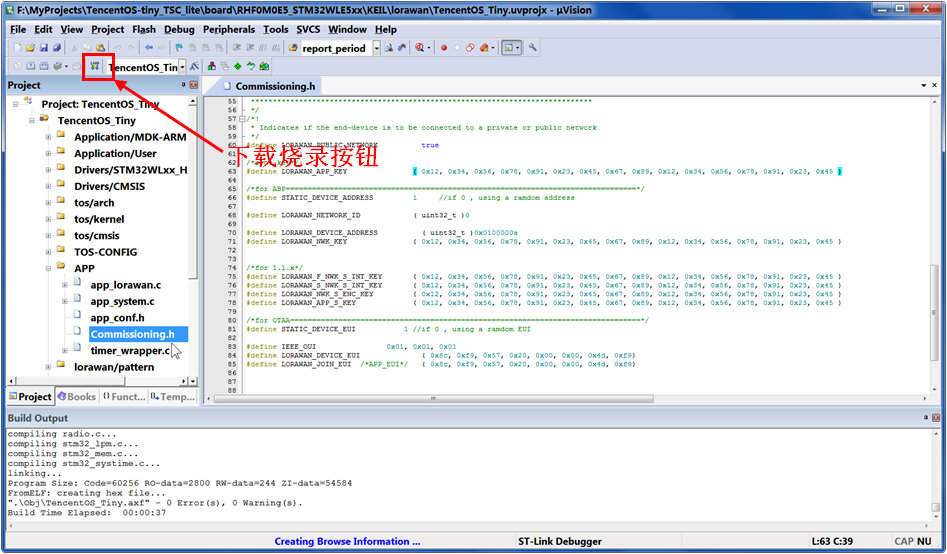This screenshot has height=554, width=947.
Task: Click Manage Run-Time Environment green diamond icon
Action: click(x=237, y=66)
